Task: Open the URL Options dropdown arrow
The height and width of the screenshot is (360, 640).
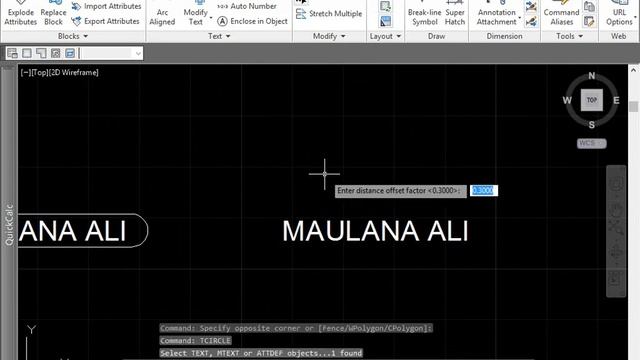Action: click(636, 18)
